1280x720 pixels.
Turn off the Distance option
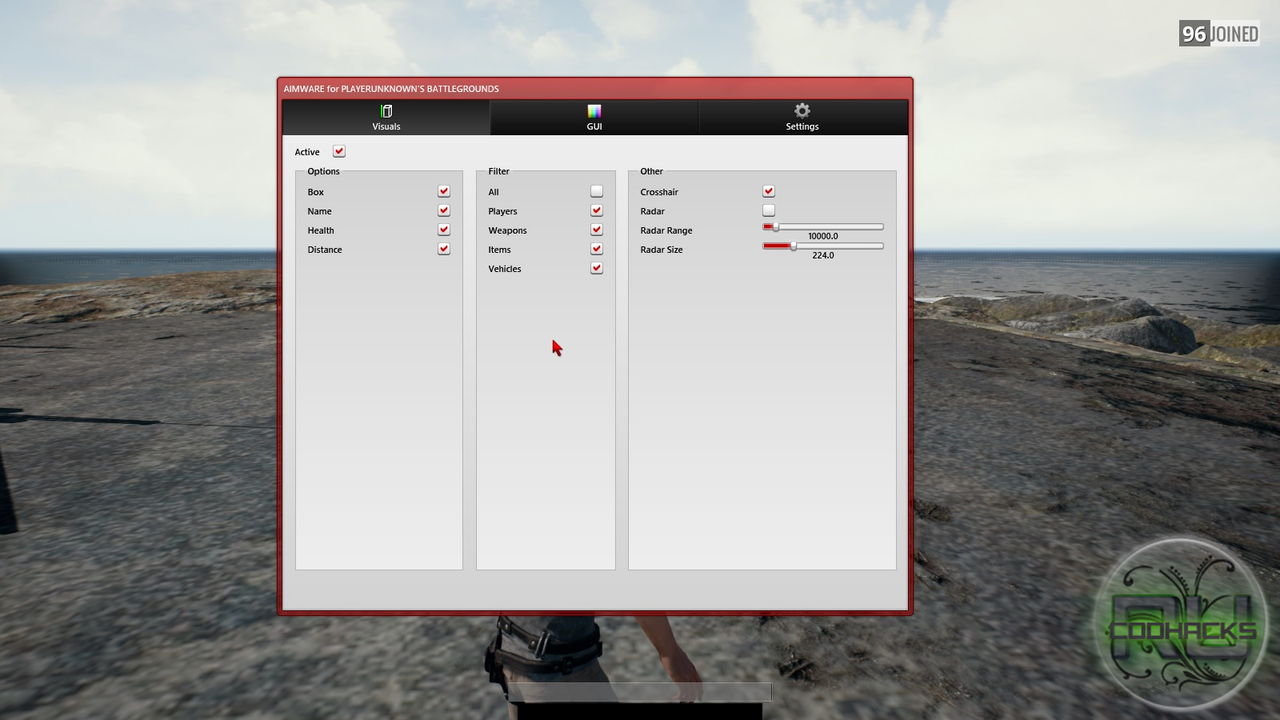click(444, 249)
